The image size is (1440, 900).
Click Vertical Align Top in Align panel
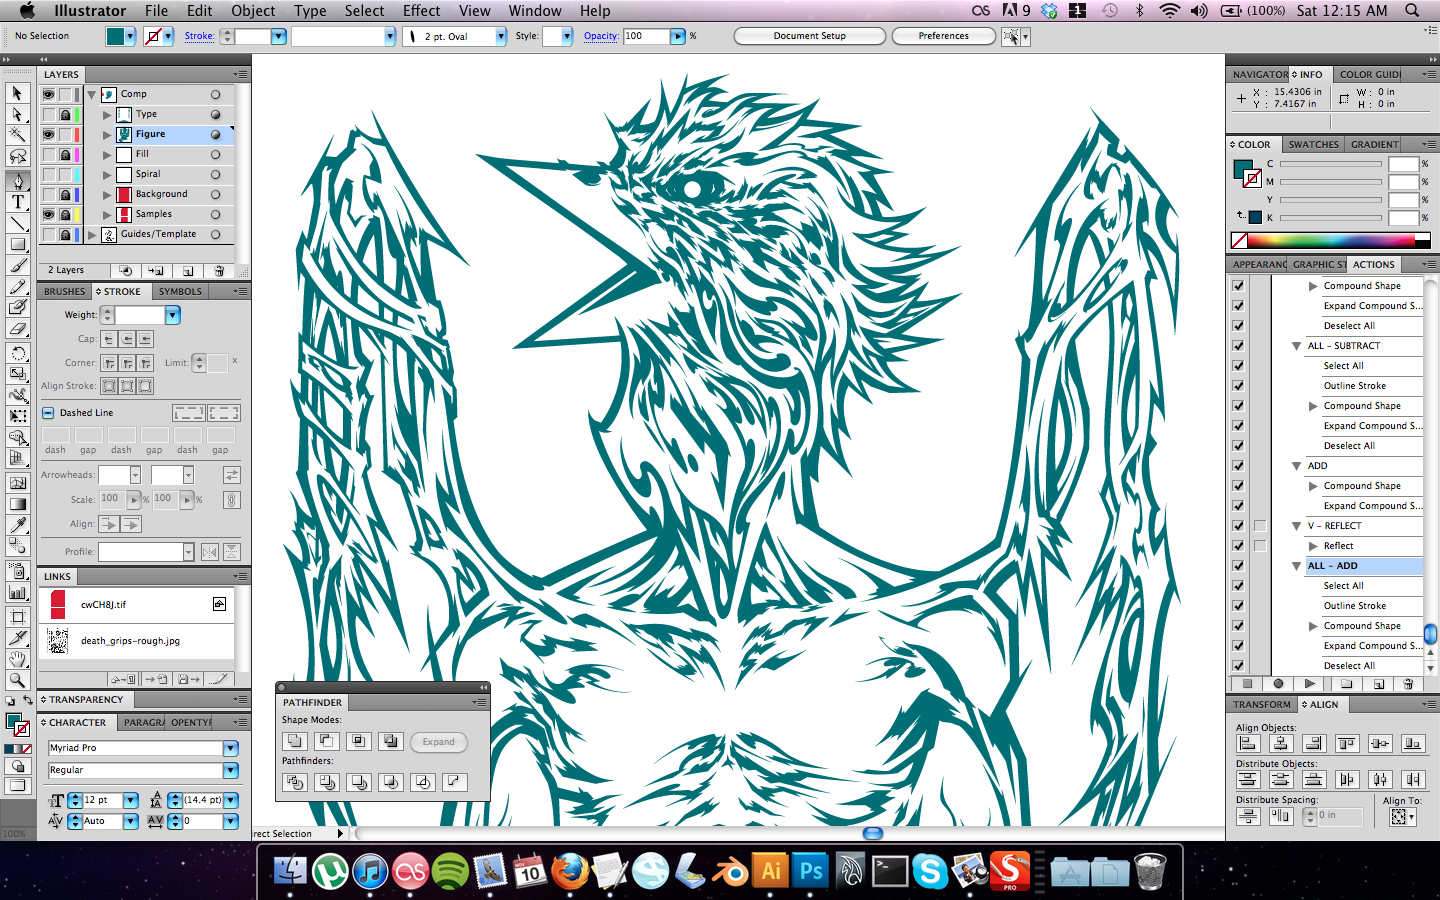(x=1347, y=743)
